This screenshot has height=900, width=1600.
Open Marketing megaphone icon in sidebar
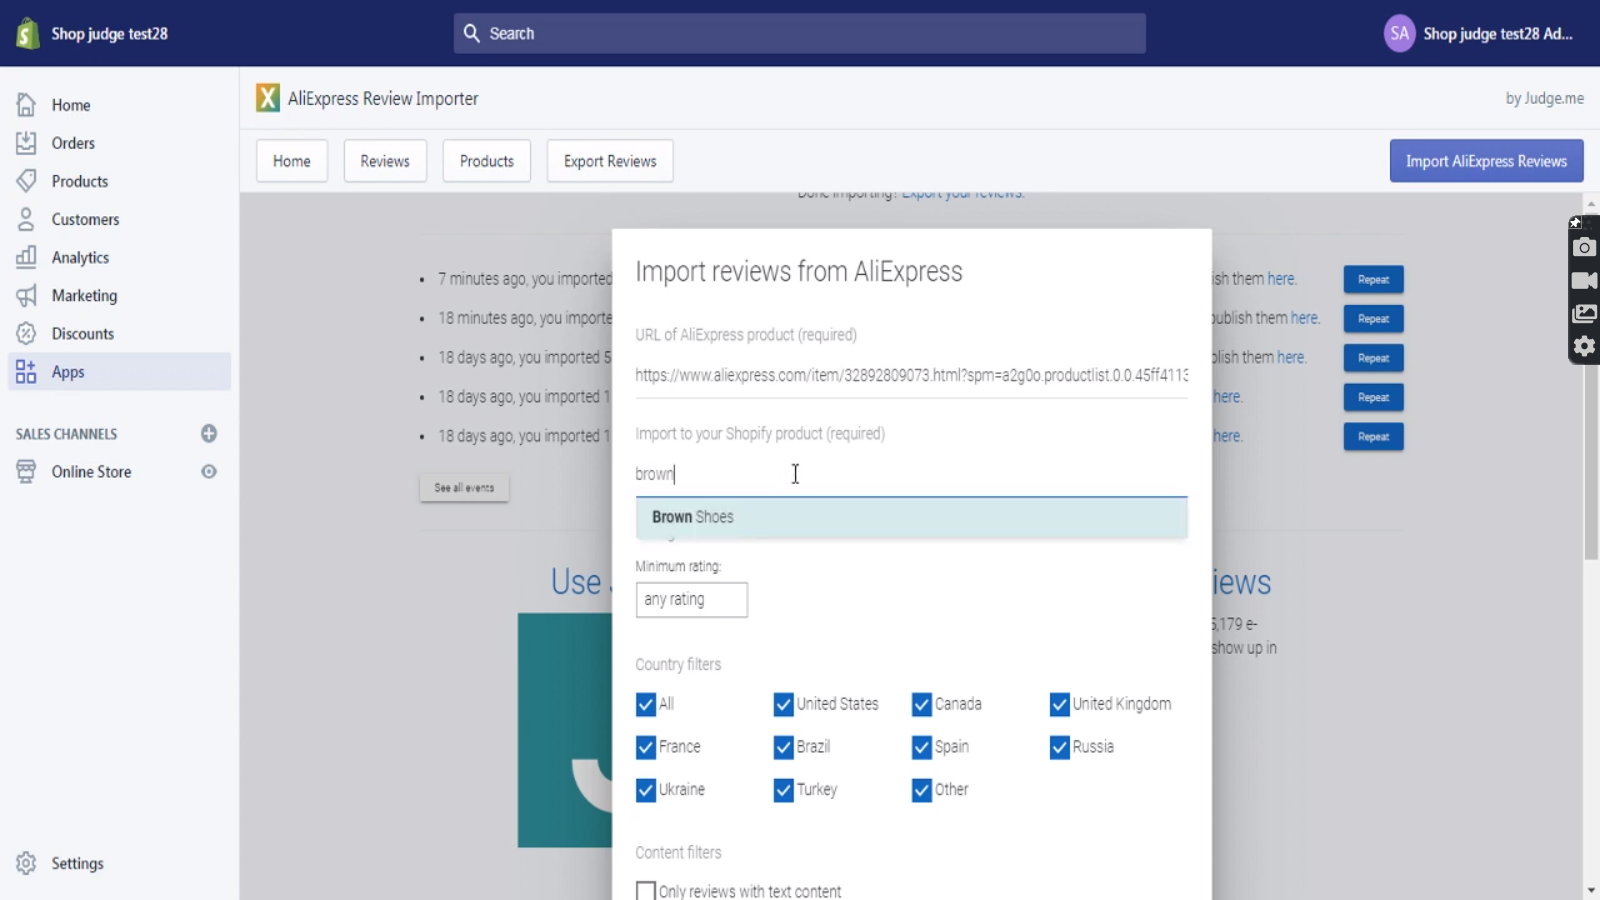click(26, 296)
